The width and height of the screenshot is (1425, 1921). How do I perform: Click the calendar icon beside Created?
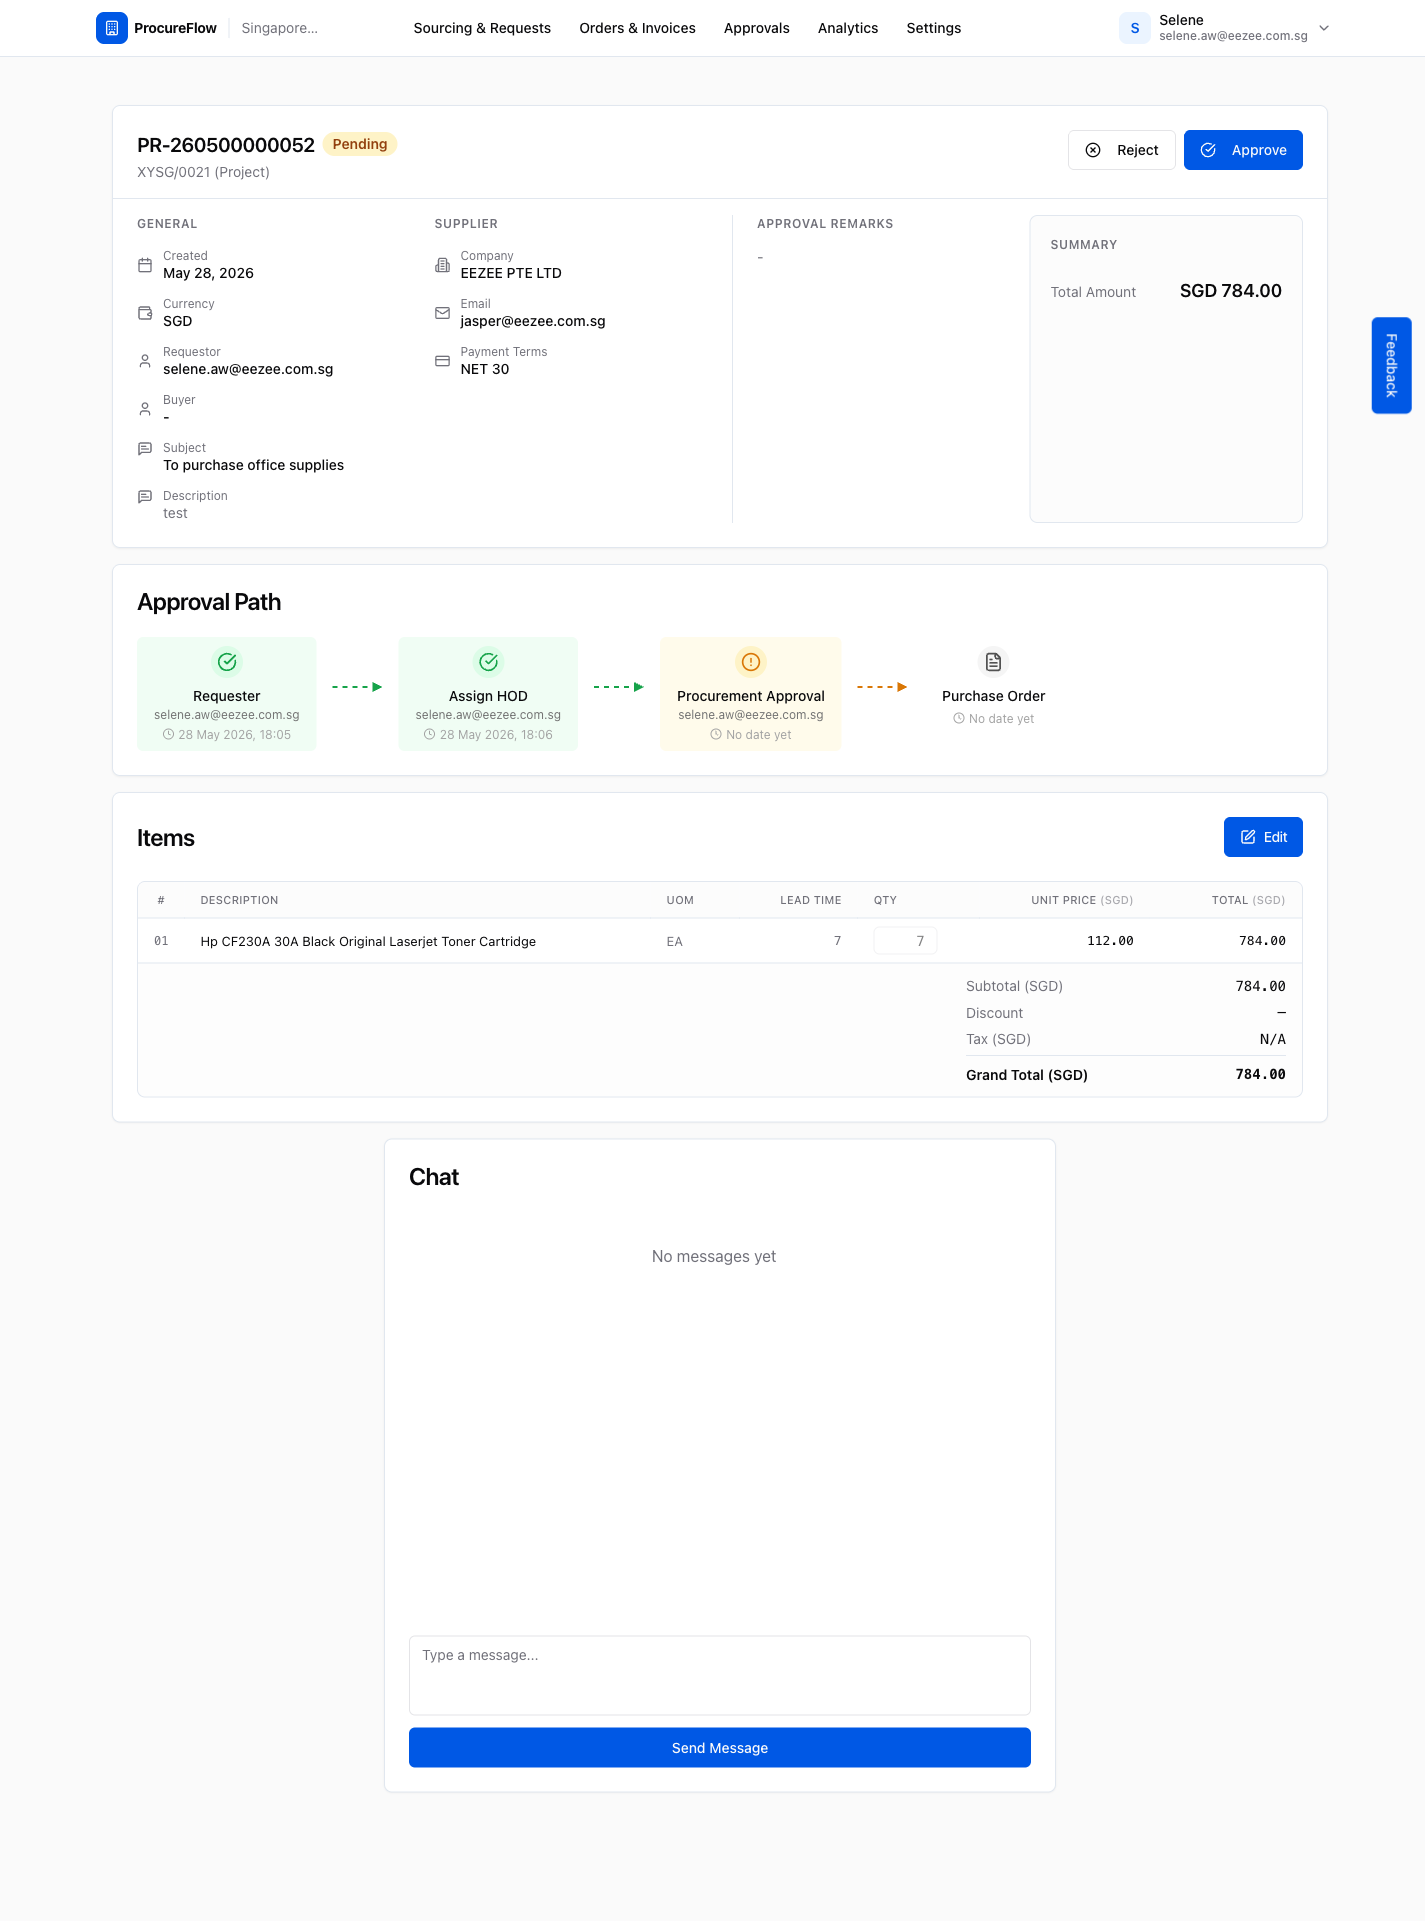[x=145, y=265]
